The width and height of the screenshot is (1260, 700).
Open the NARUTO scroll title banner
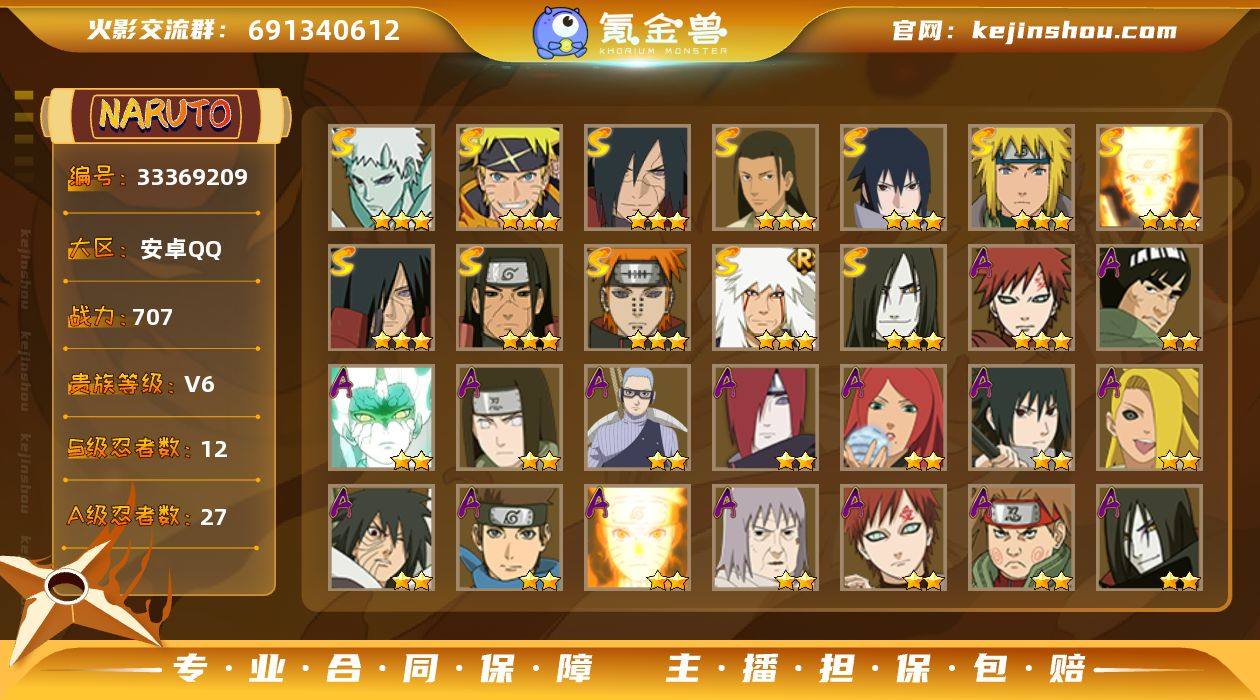165,114
